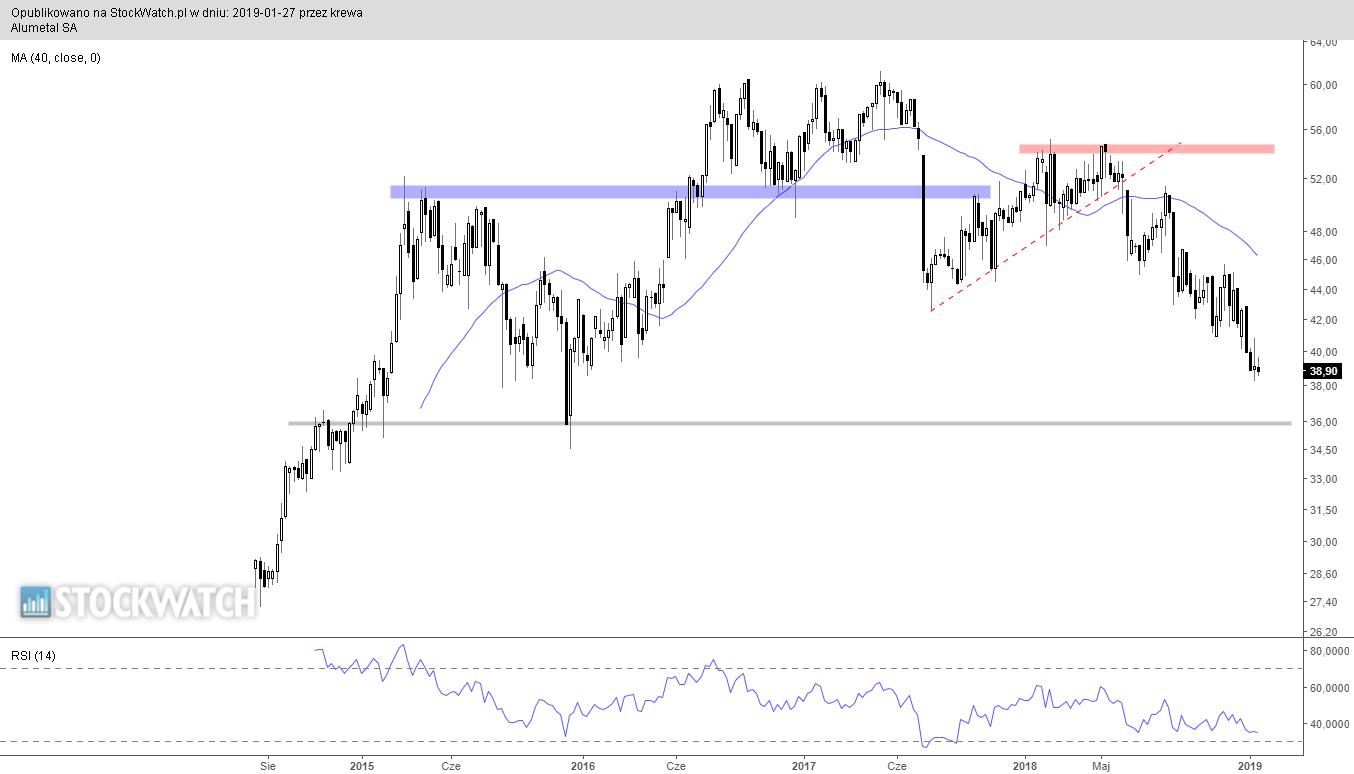Screen dimensions: 1354x774
Task: Select the MA (40, close, 0) indicator label
Action: point(56,58)
